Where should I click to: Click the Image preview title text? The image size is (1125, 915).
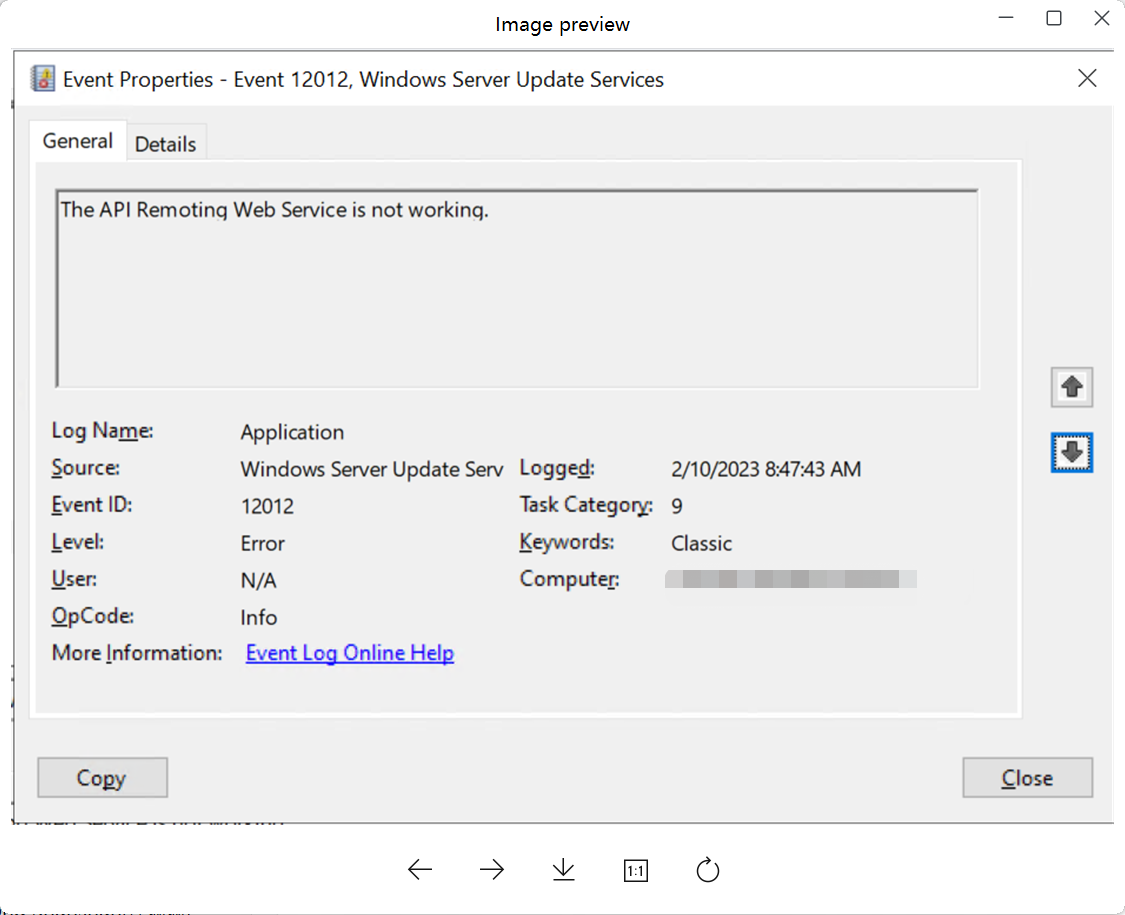[x=562, y=24]
